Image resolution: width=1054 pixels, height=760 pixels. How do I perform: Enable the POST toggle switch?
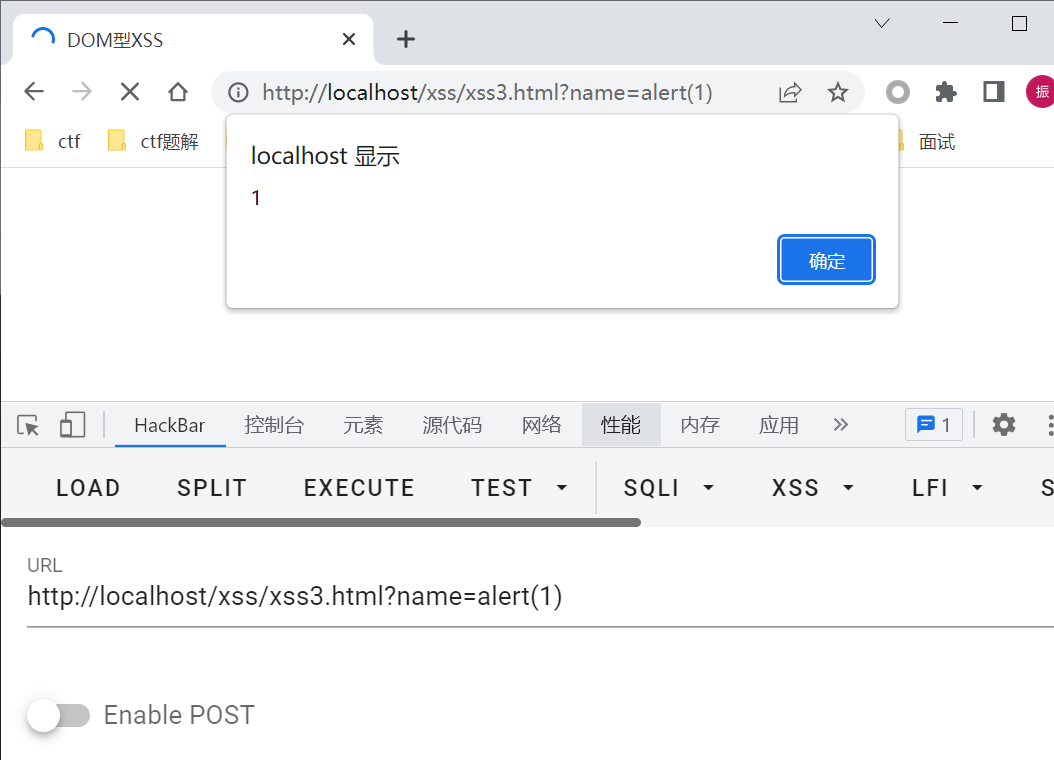(x=59, y=716)
